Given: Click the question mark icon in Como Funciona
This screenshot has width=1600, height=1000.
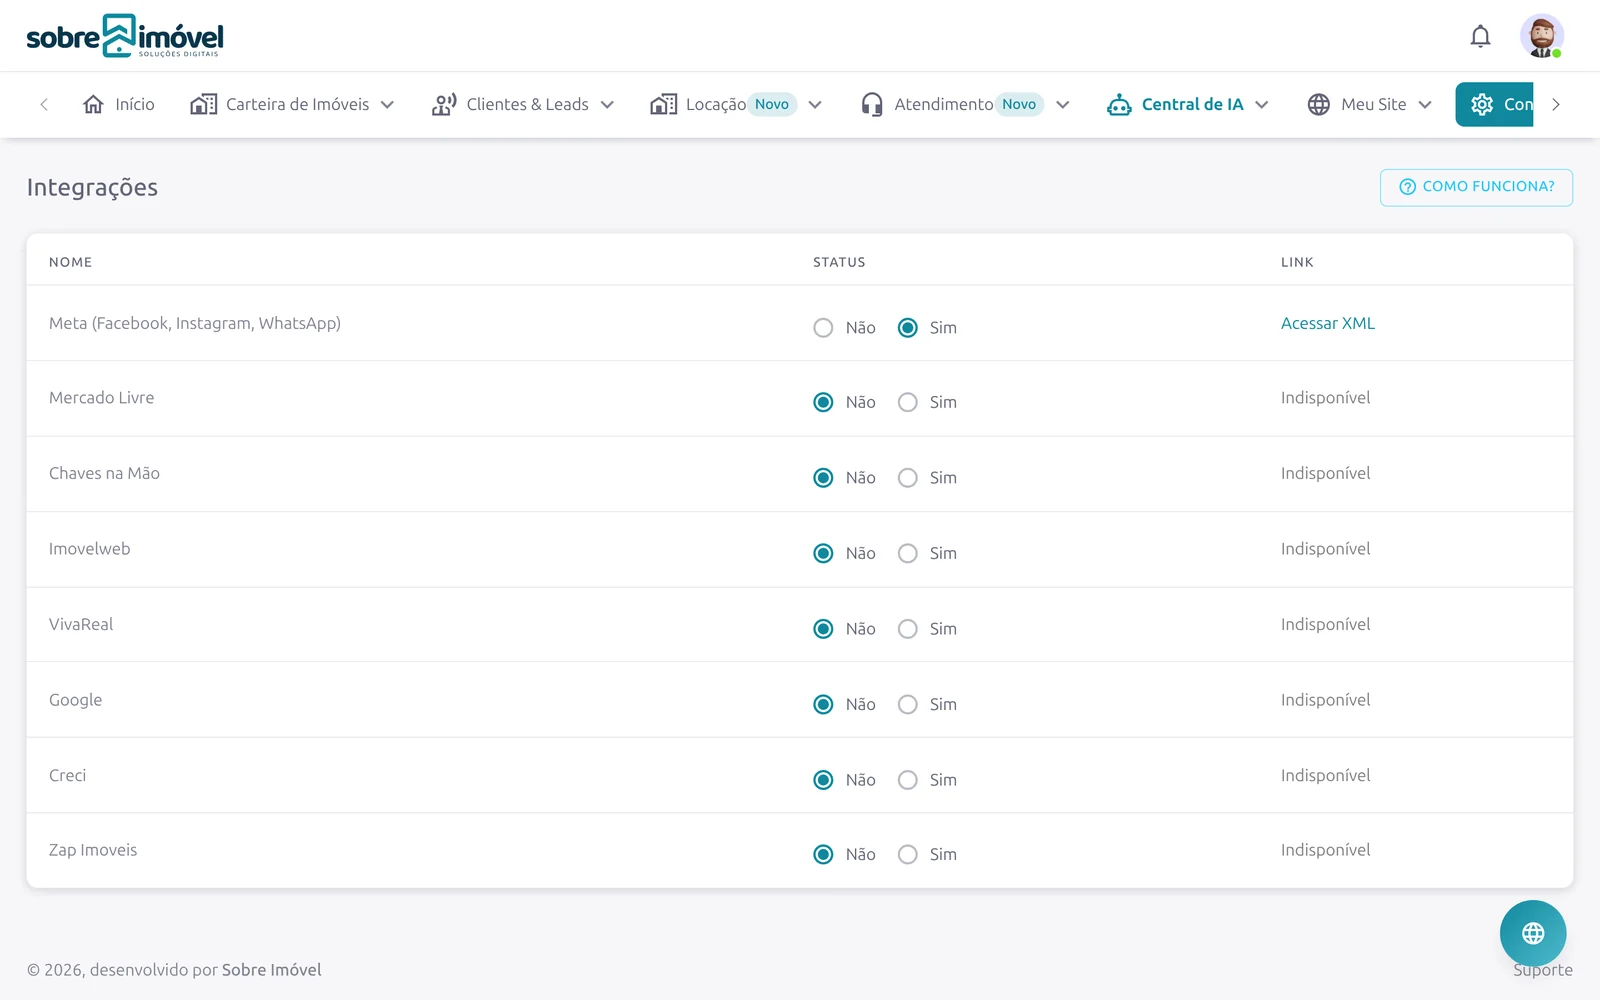Looking at the screenshot, I should (x=1407, y=187).
